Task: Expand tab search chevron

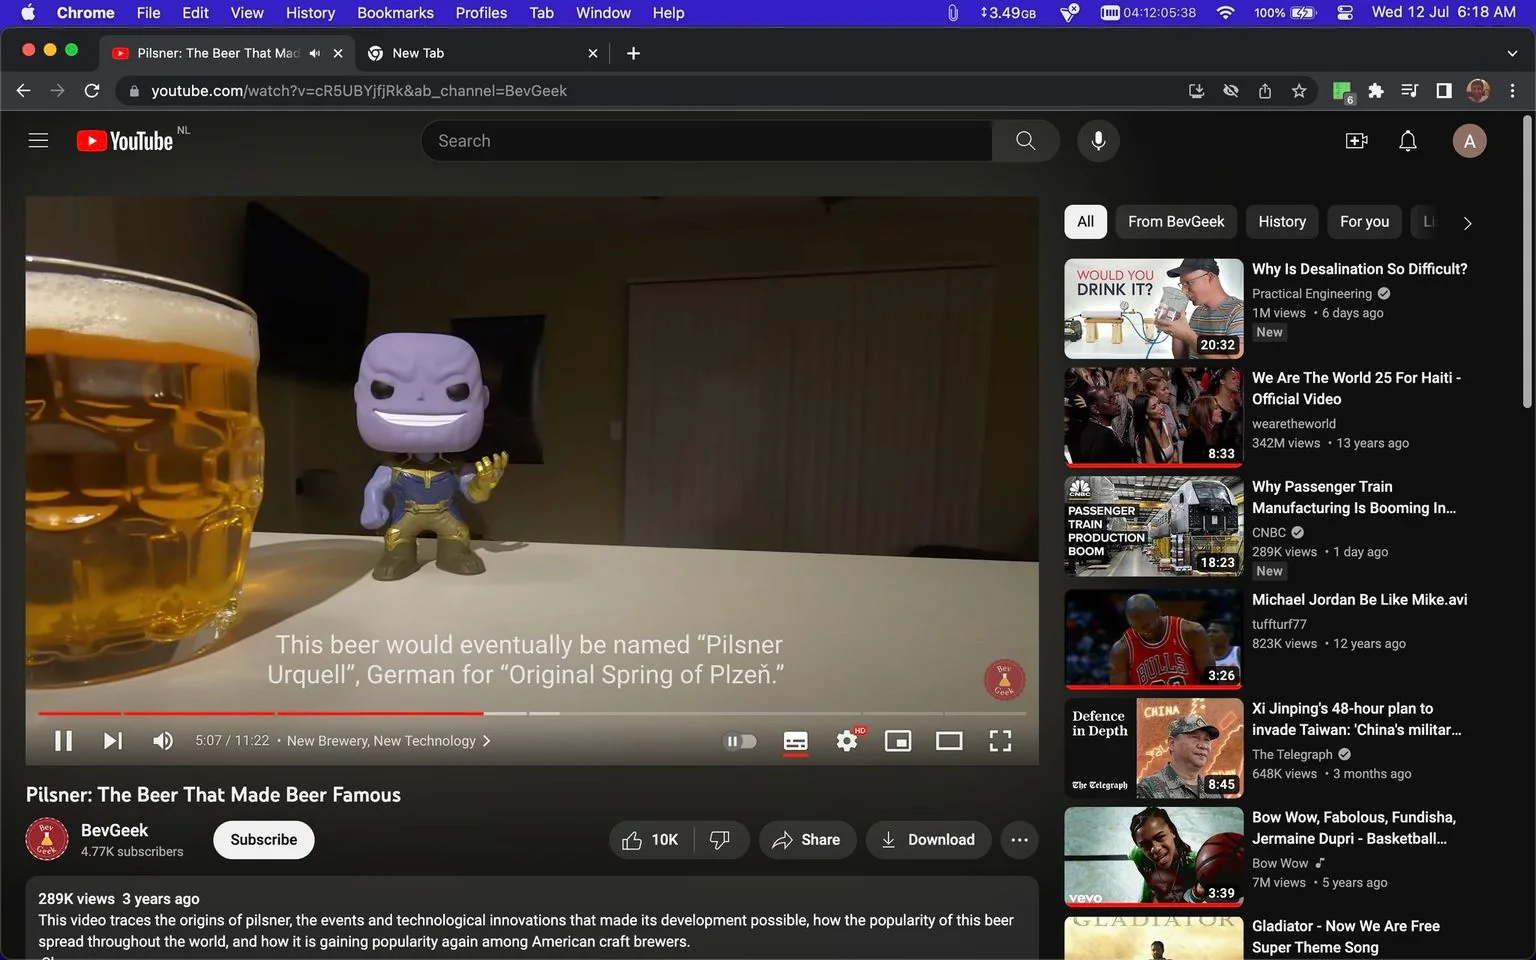Action: coord(1512,53)
